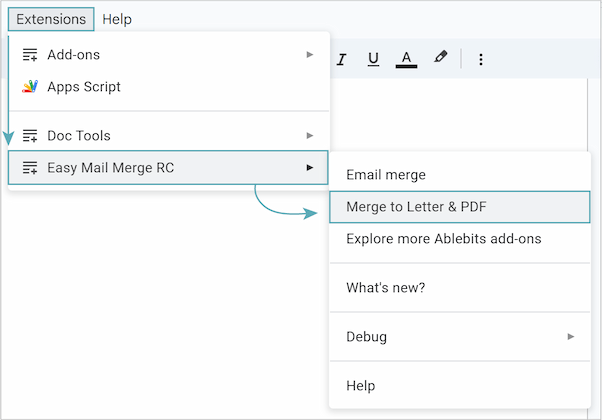Click Help in the Easy Mail Merge submenu
602x420 pixels.
(460, 385)
